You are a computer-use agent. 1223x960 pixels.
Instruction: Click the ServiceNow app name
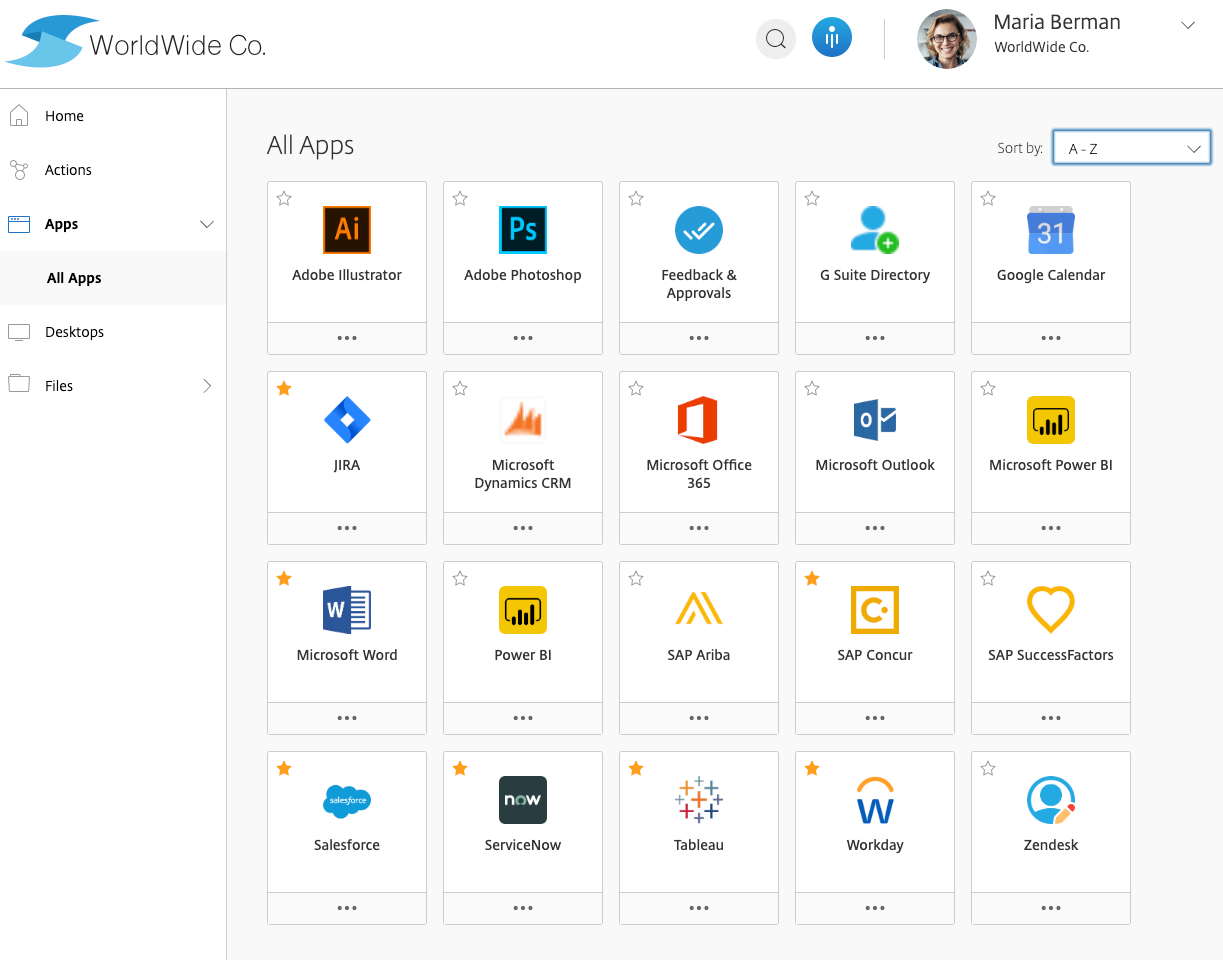(x=523, y=845)
